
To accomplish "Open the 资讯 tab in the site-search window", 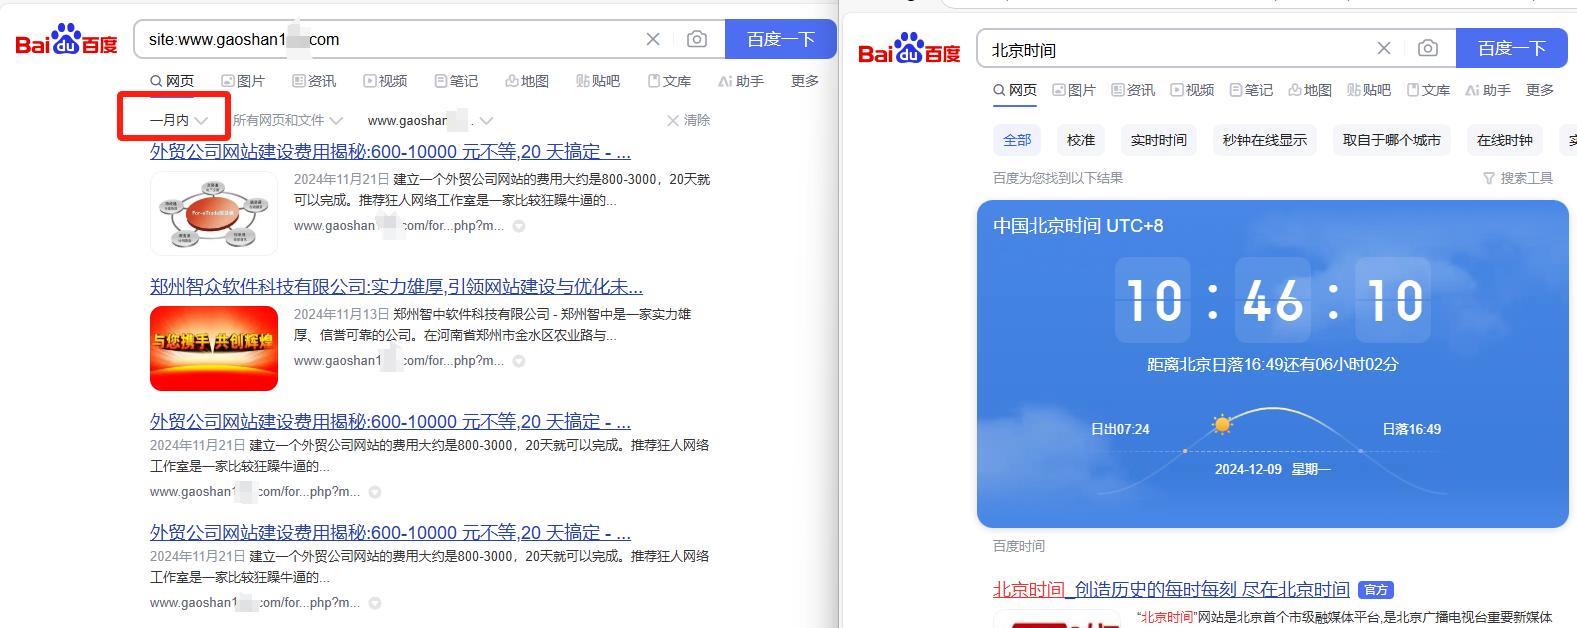I will pyautogui.click(x=314, y=81).
